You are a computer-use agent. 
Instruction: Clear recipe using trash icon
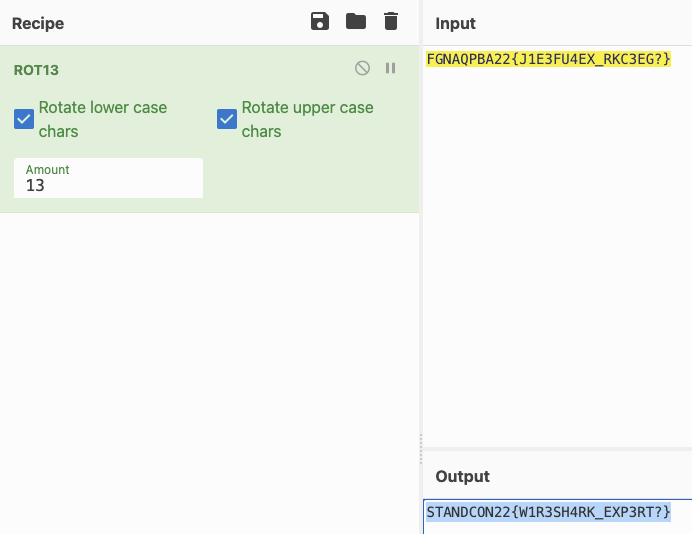(x=391, y=21)
